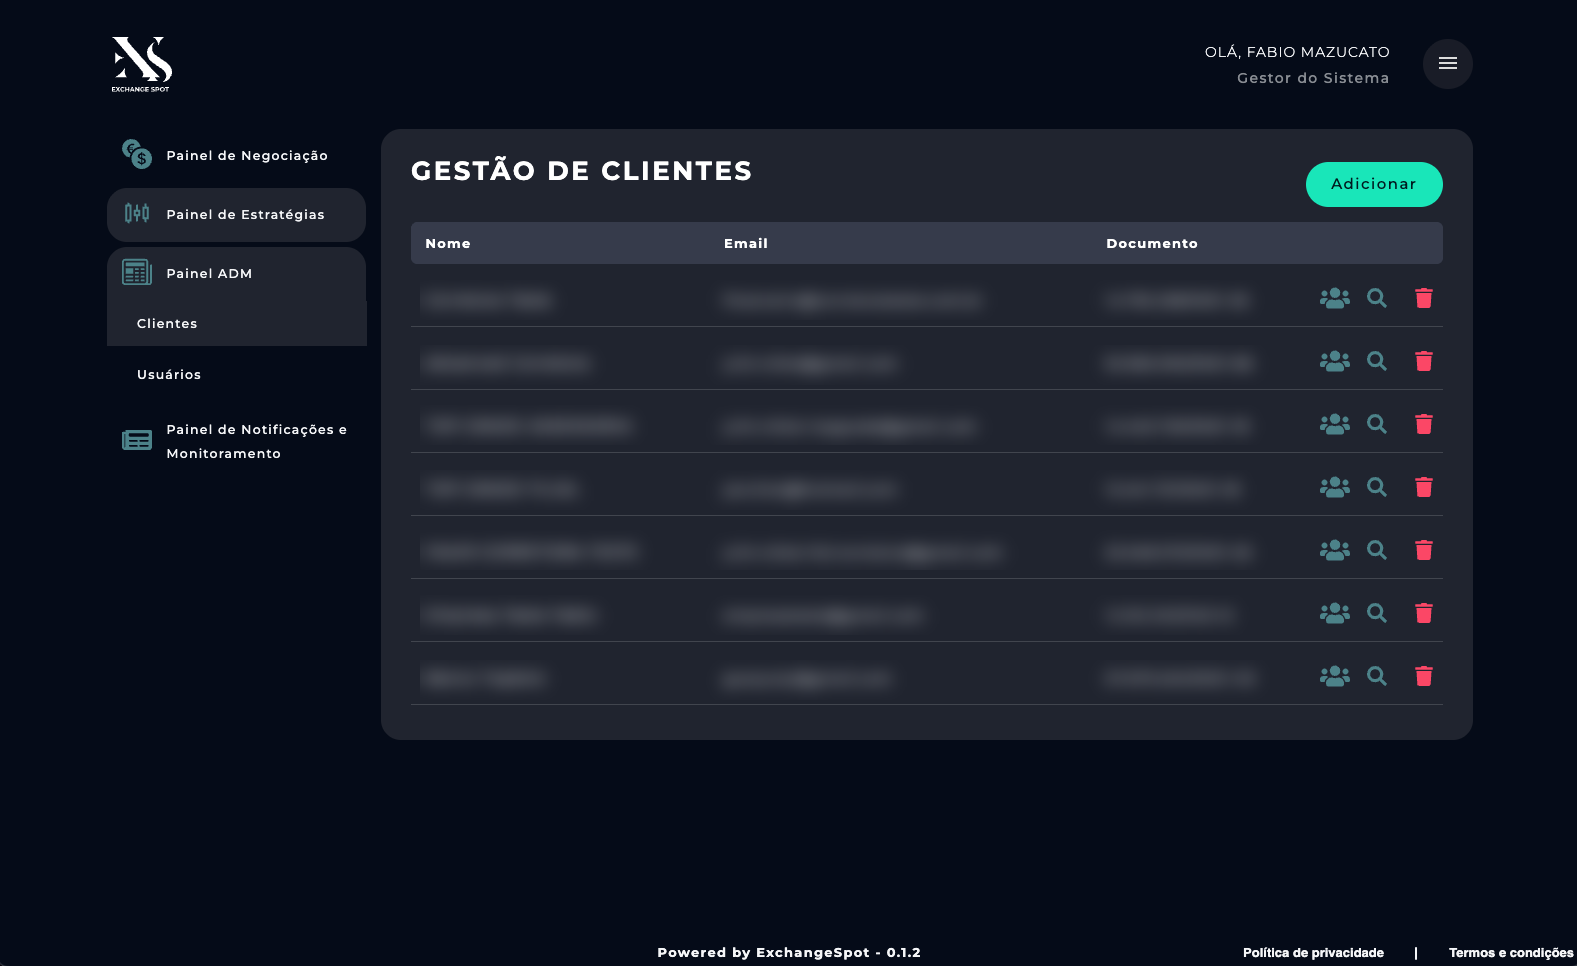The image size is (1577, 966).
Task: Open group icon in fifth client row
Action: (1334, 550)
